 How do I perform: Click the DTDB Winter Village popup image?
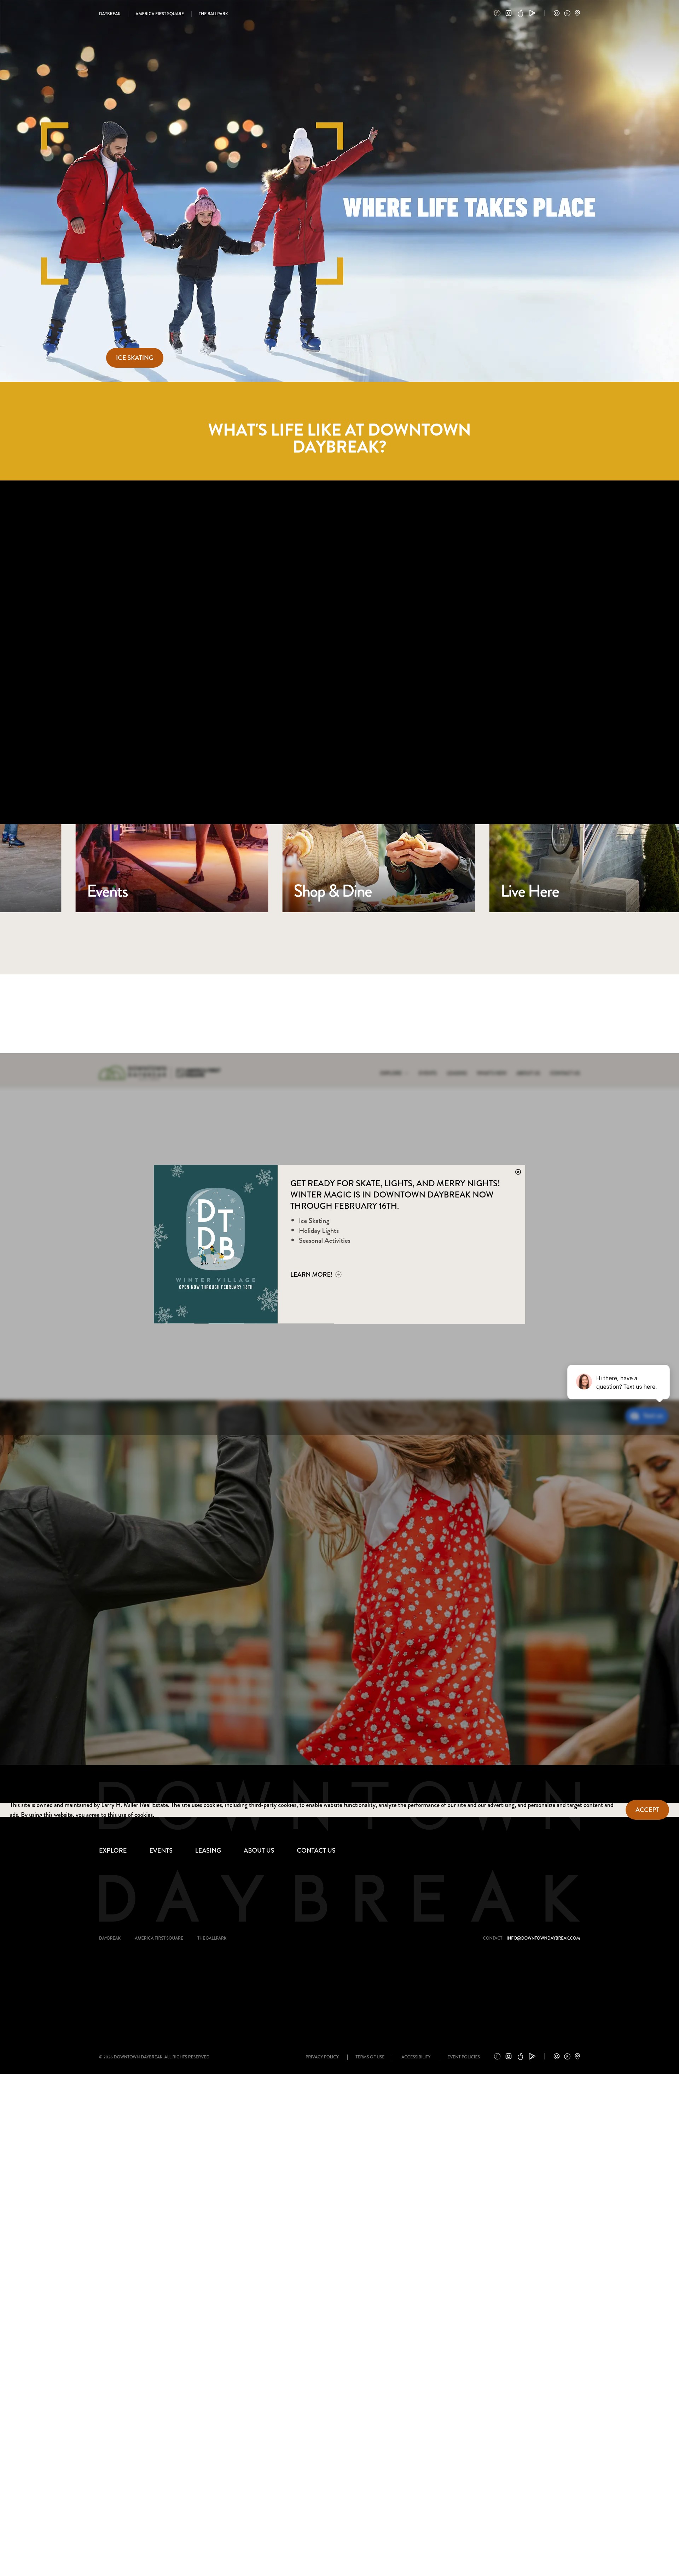click(216, 1244)
